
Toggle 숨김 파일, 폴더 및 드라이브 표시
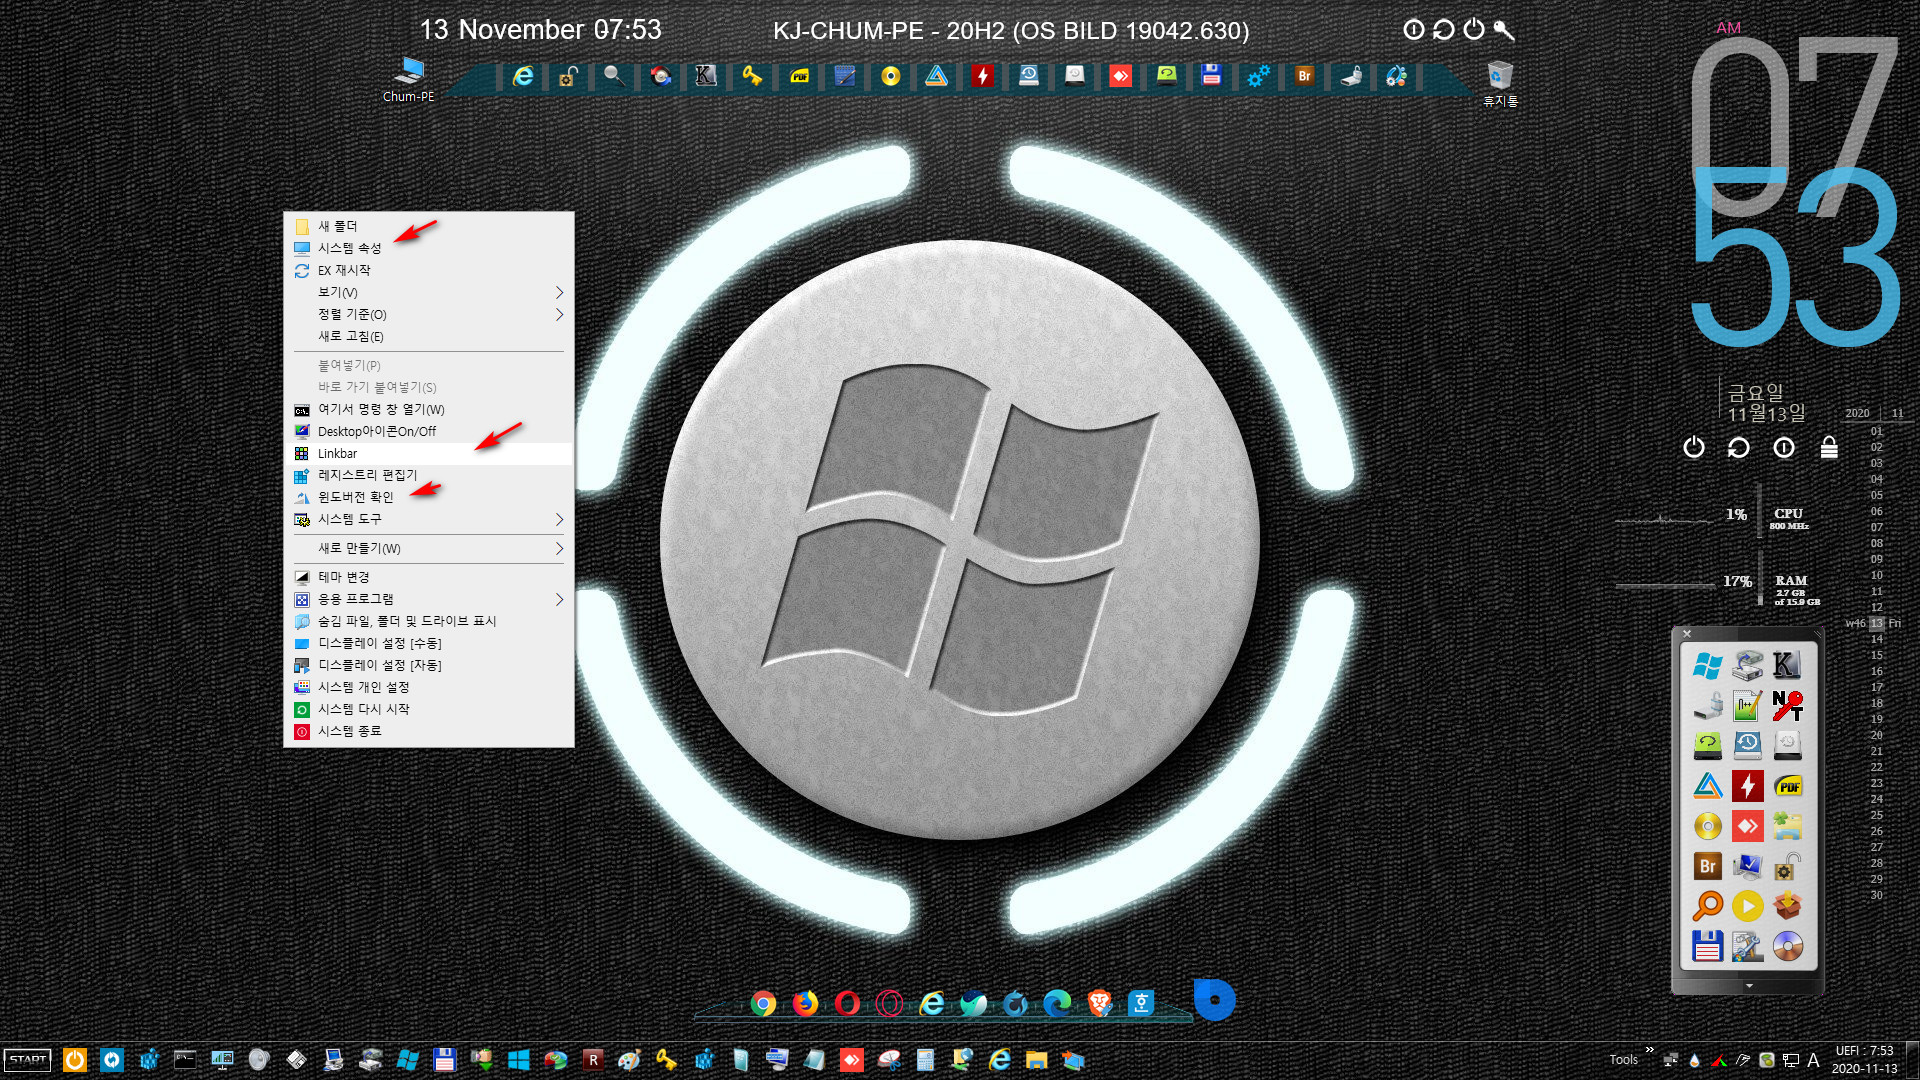[x=429, y=621]
